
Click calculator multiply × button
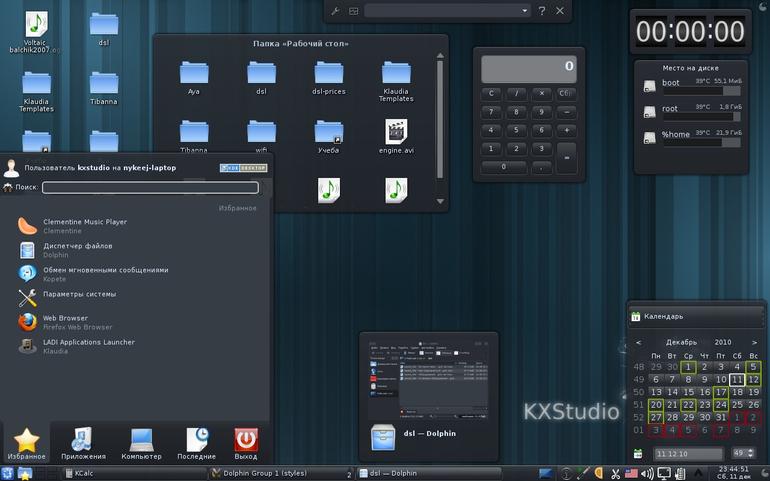pos(542,93)
